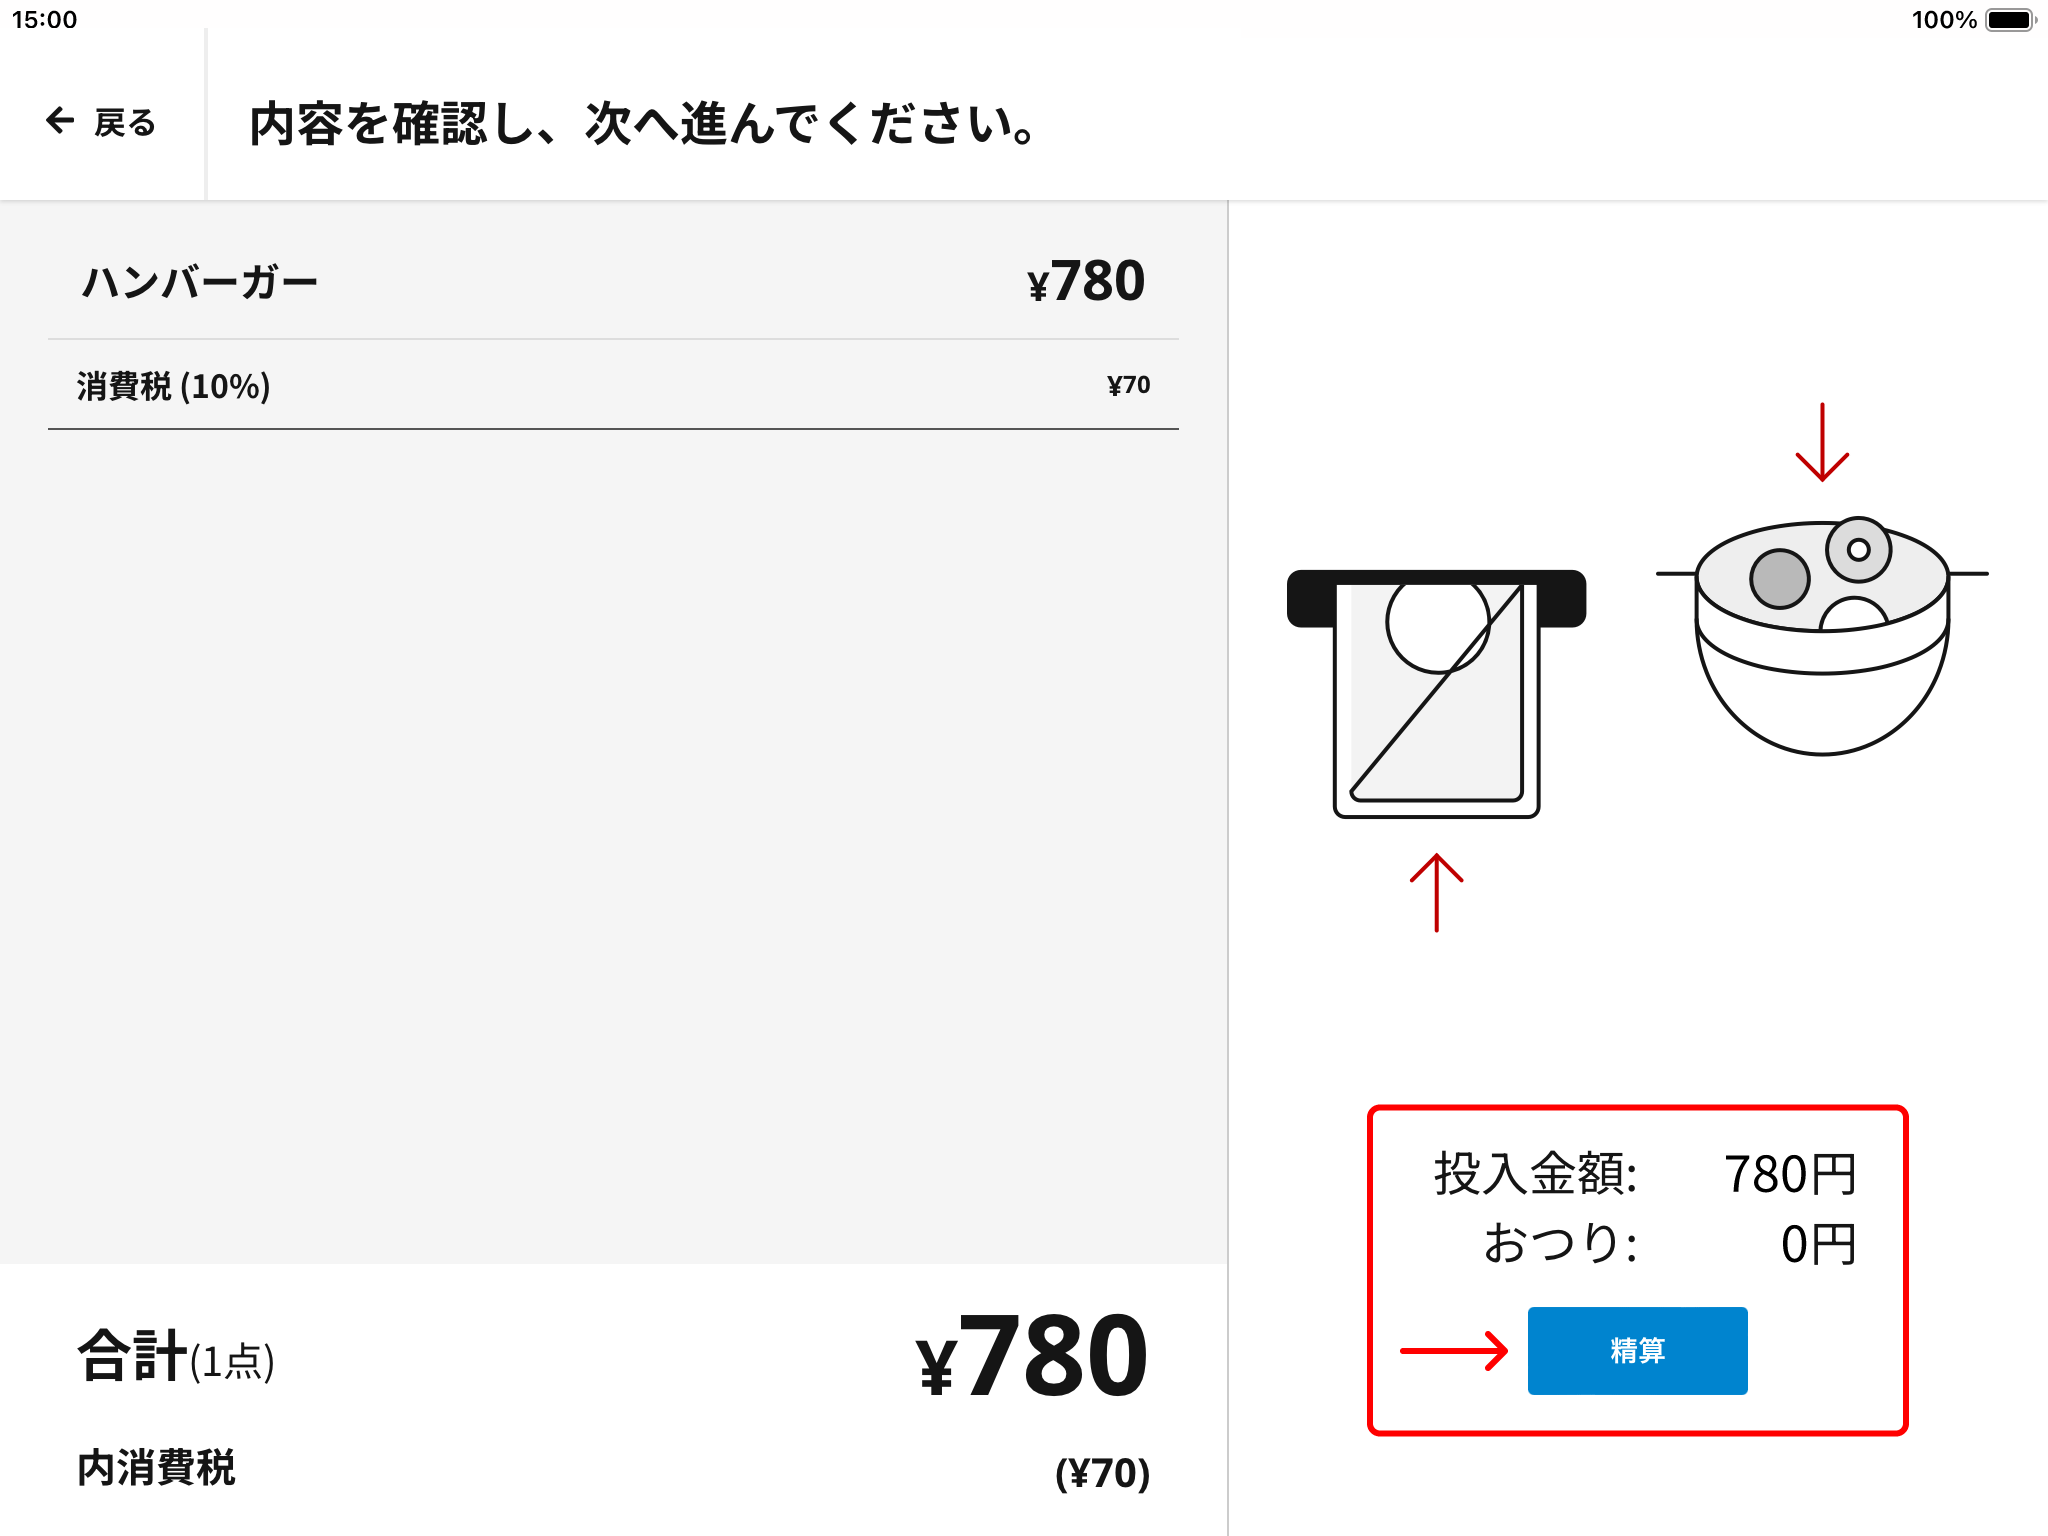Click the red up arrow below banknote
Screen dimensions: 2048x1536
point(1436,892)
